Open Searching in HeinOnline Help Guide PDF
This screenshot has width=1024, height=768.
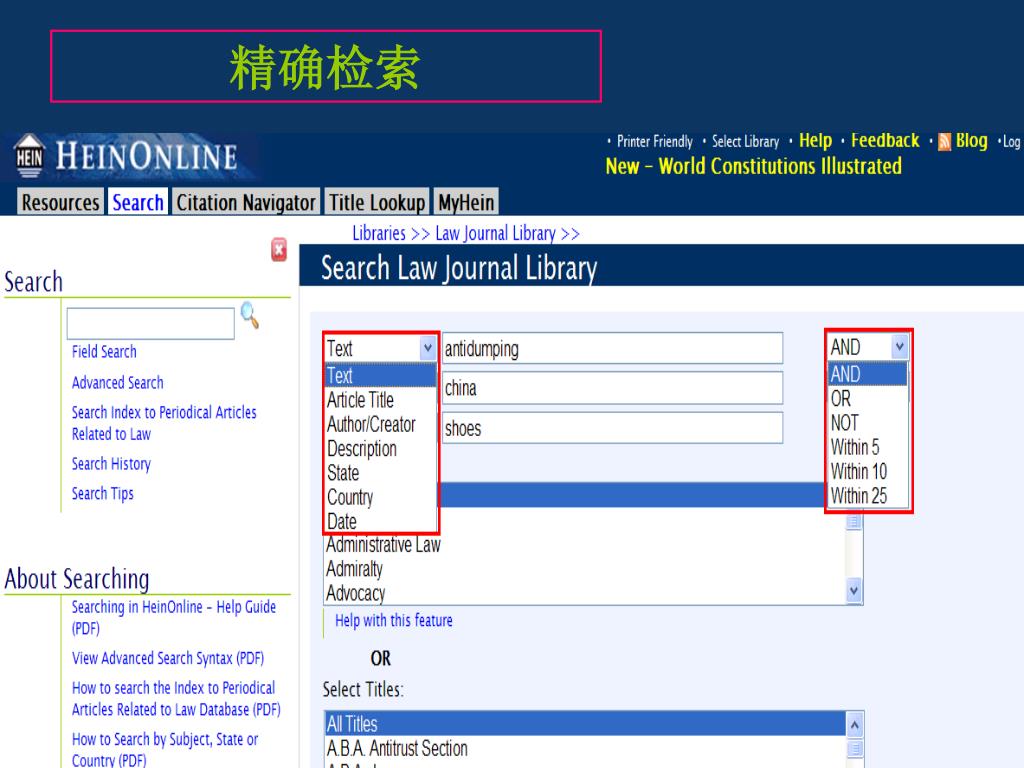(174, 617)
